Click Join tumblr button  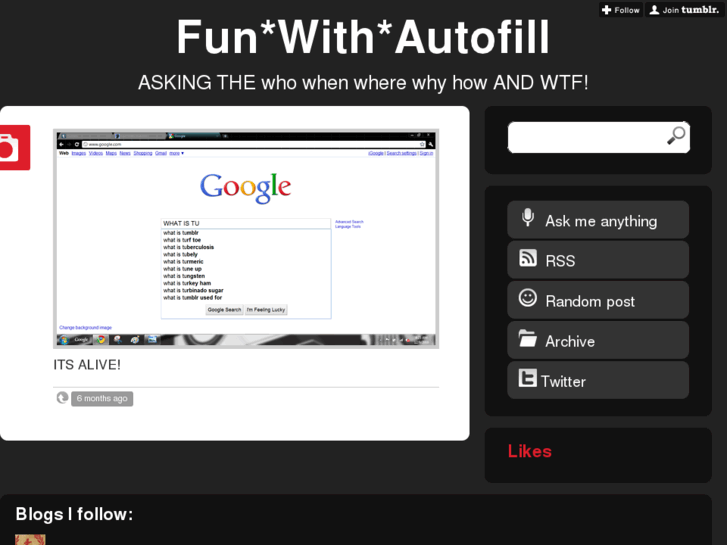pos(684,10)
